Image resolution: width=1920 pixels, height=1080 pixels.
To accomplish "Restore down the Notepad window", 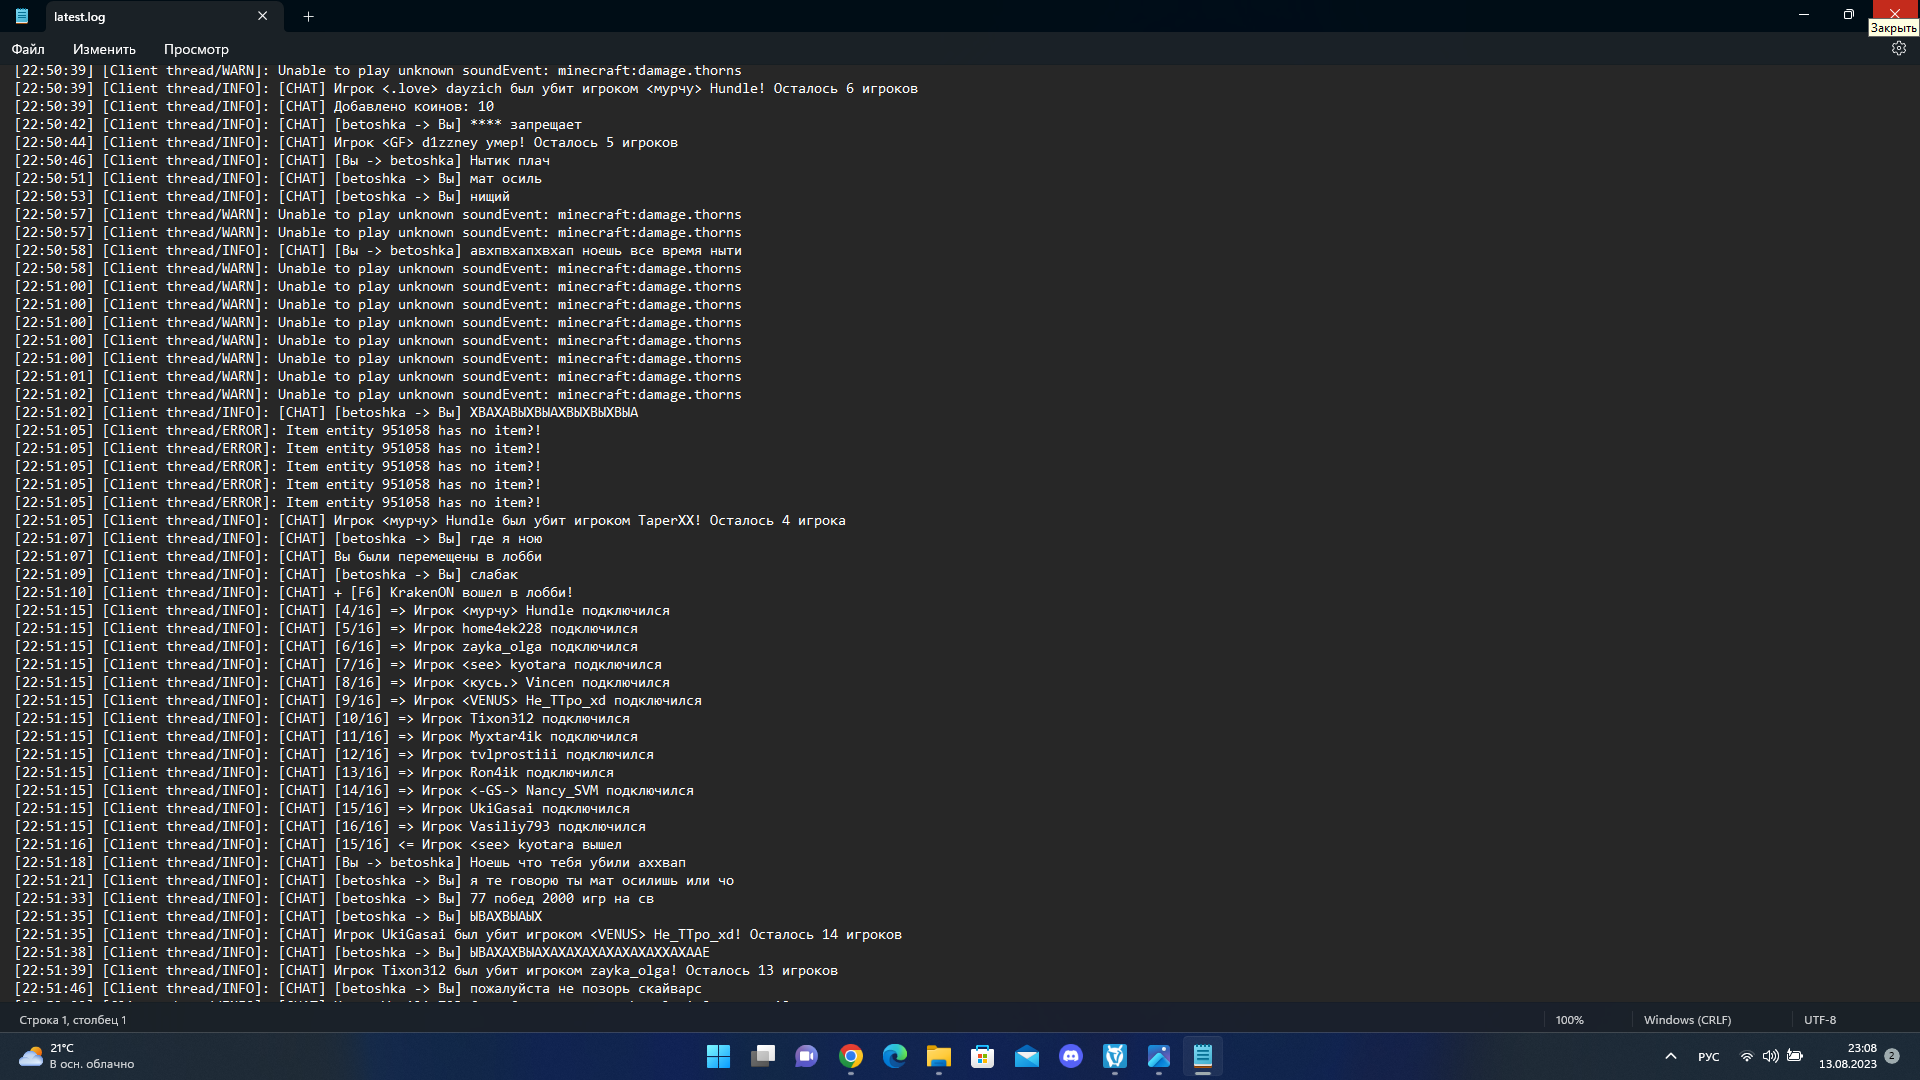I will click(1849, 14).
